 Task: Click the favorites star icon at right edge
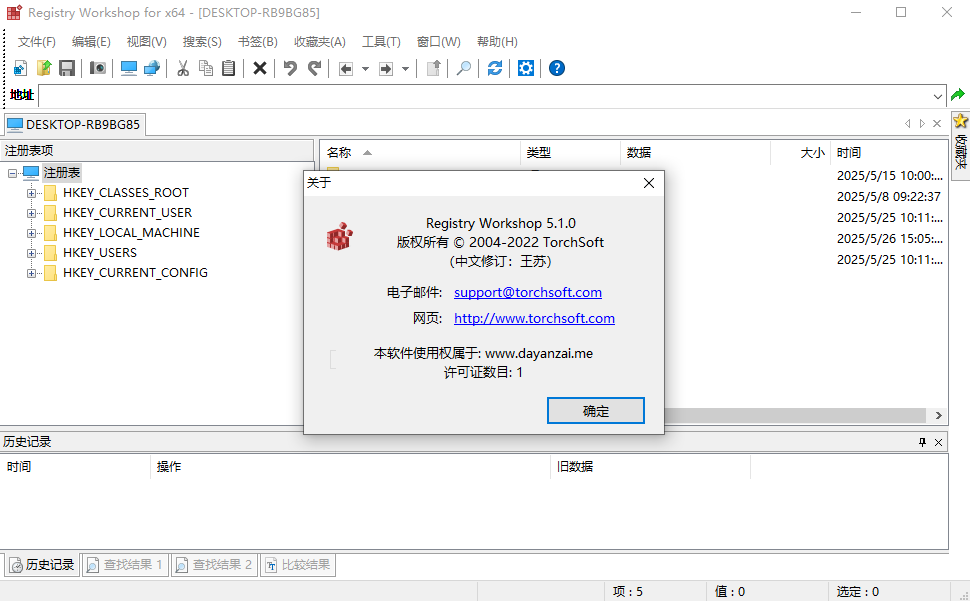point(960,121)
